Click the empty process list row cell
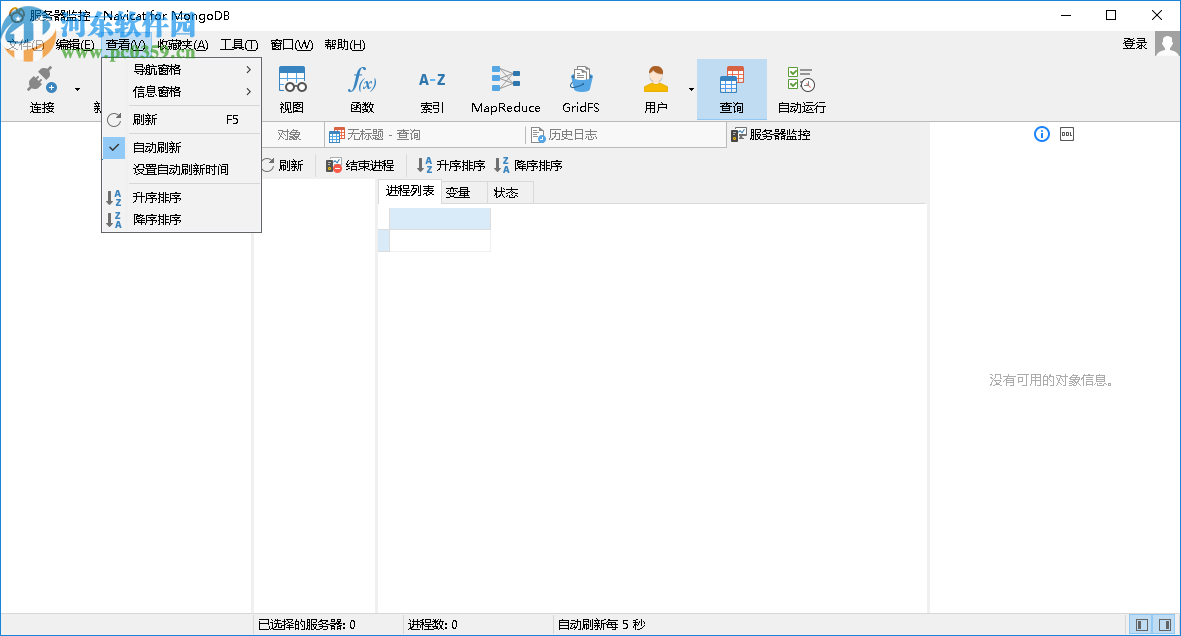 tap(440, 241)
